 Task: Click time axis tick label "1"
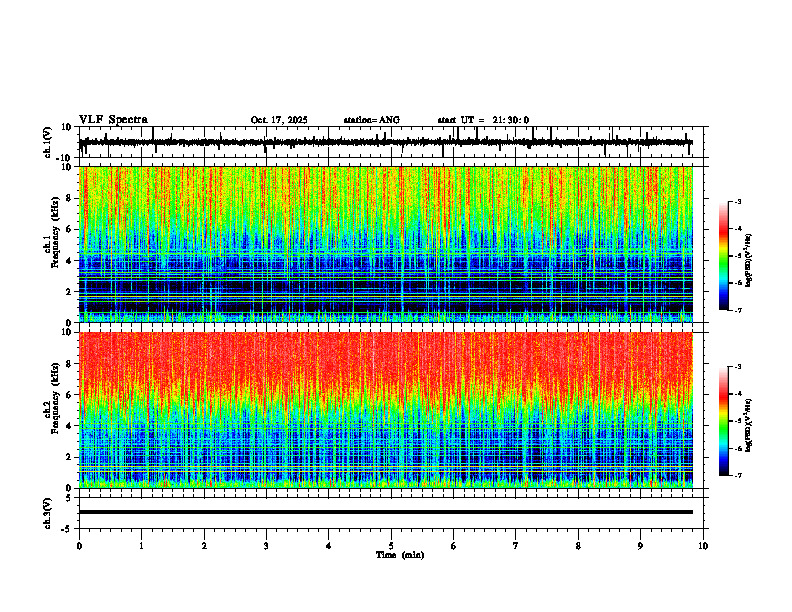(x=141, y=546)
